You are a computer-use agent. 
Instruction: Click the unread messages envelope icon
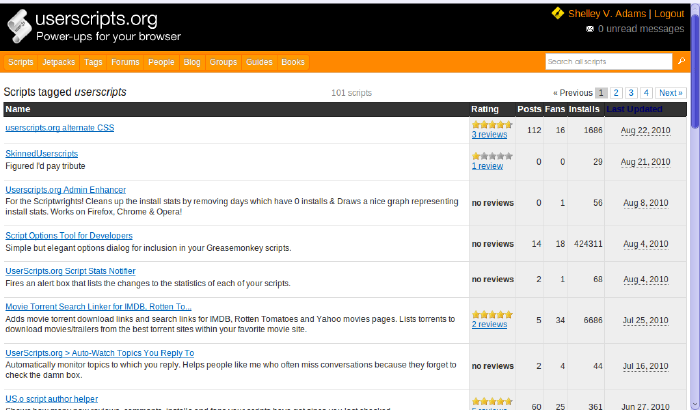(590, 29)
